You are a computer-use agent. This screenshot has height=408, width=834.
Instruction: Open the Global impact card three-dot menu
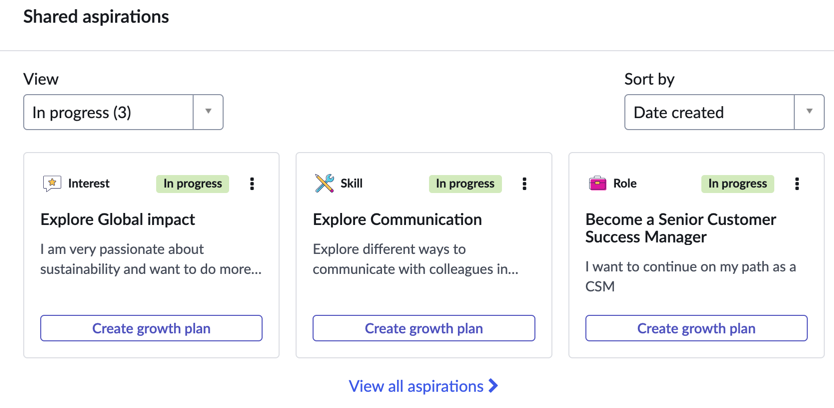coord(252,184)
